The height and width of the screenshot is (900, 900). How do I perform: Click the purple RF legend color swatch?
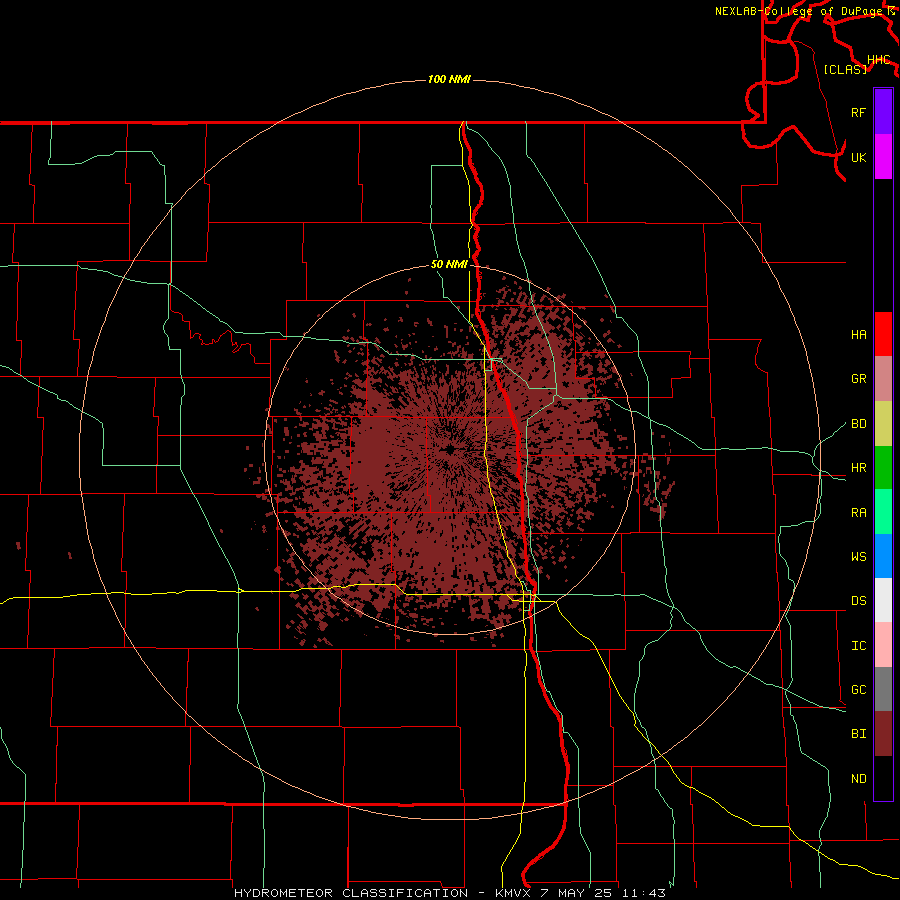pos(883,112)
